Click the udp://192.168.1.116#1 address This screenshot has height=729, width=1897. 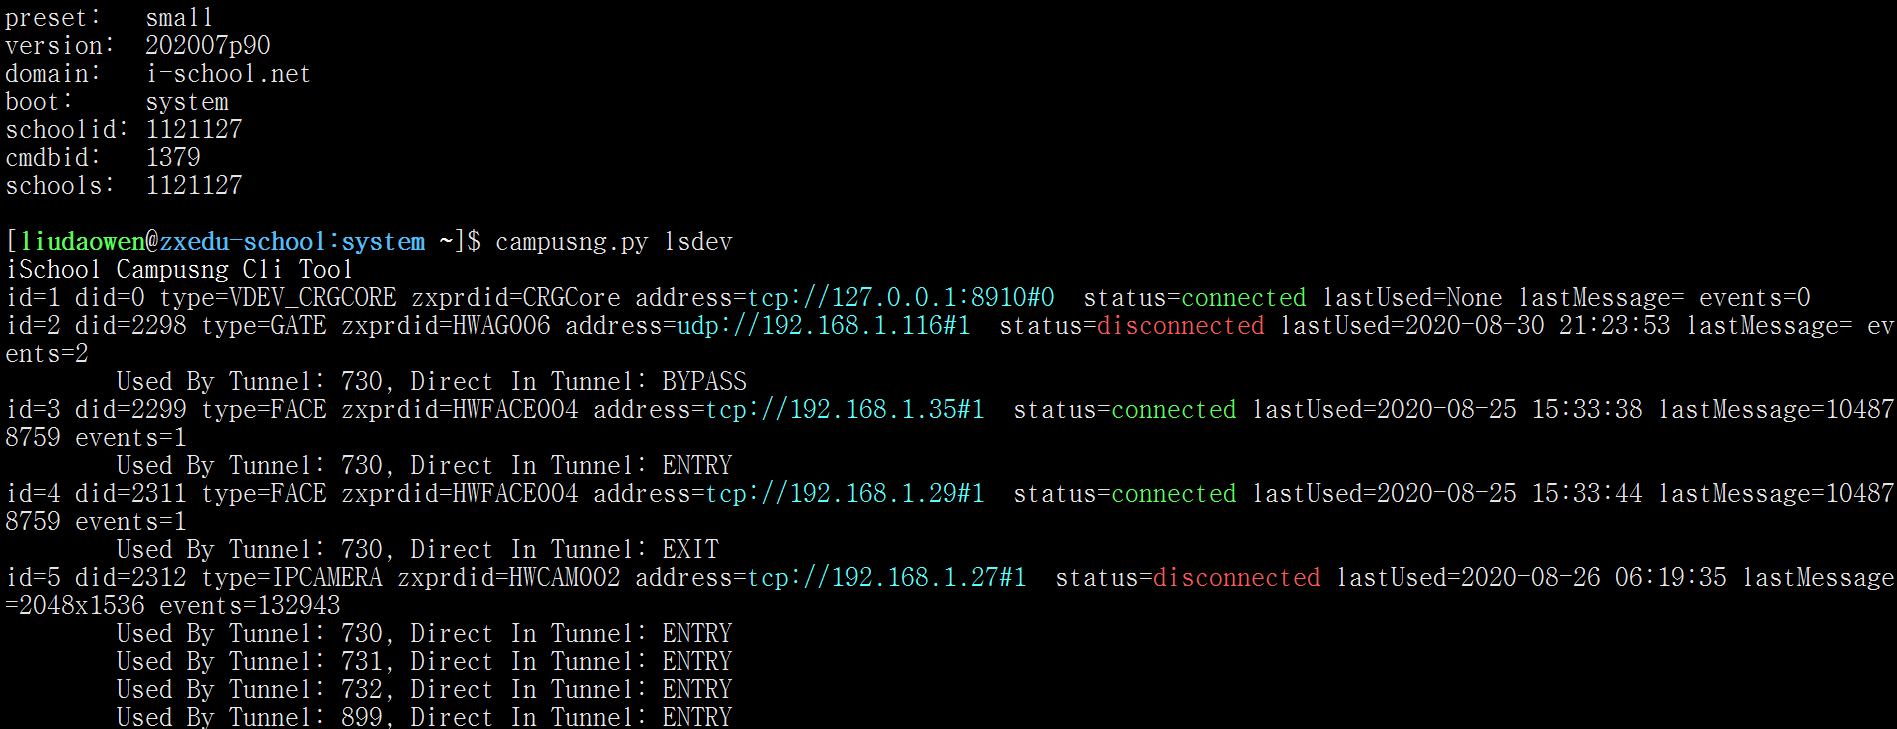point(824,326)
